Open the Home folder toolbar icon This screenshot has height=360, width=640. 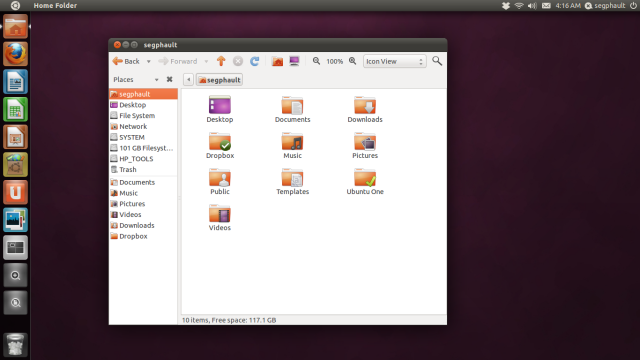[278, 61]
